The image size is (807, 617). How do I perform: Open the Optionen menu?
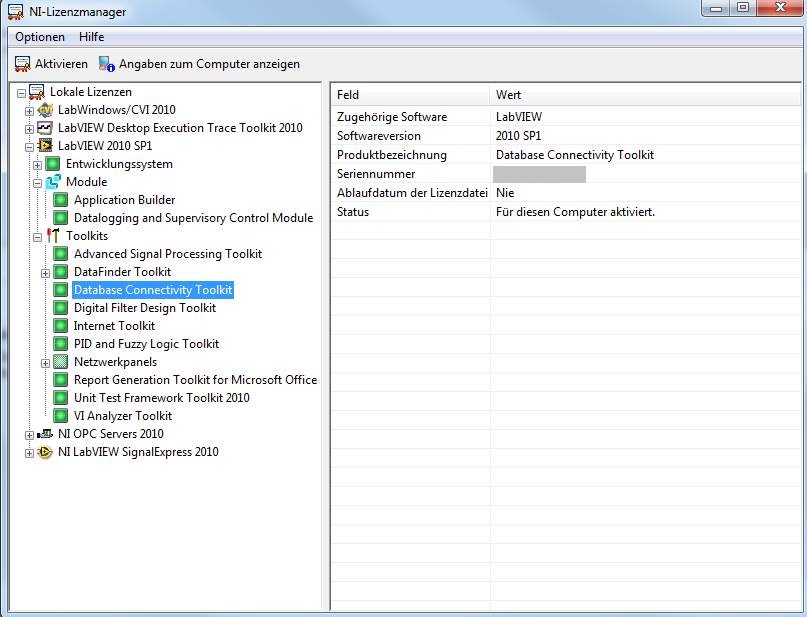click(40, 37)
